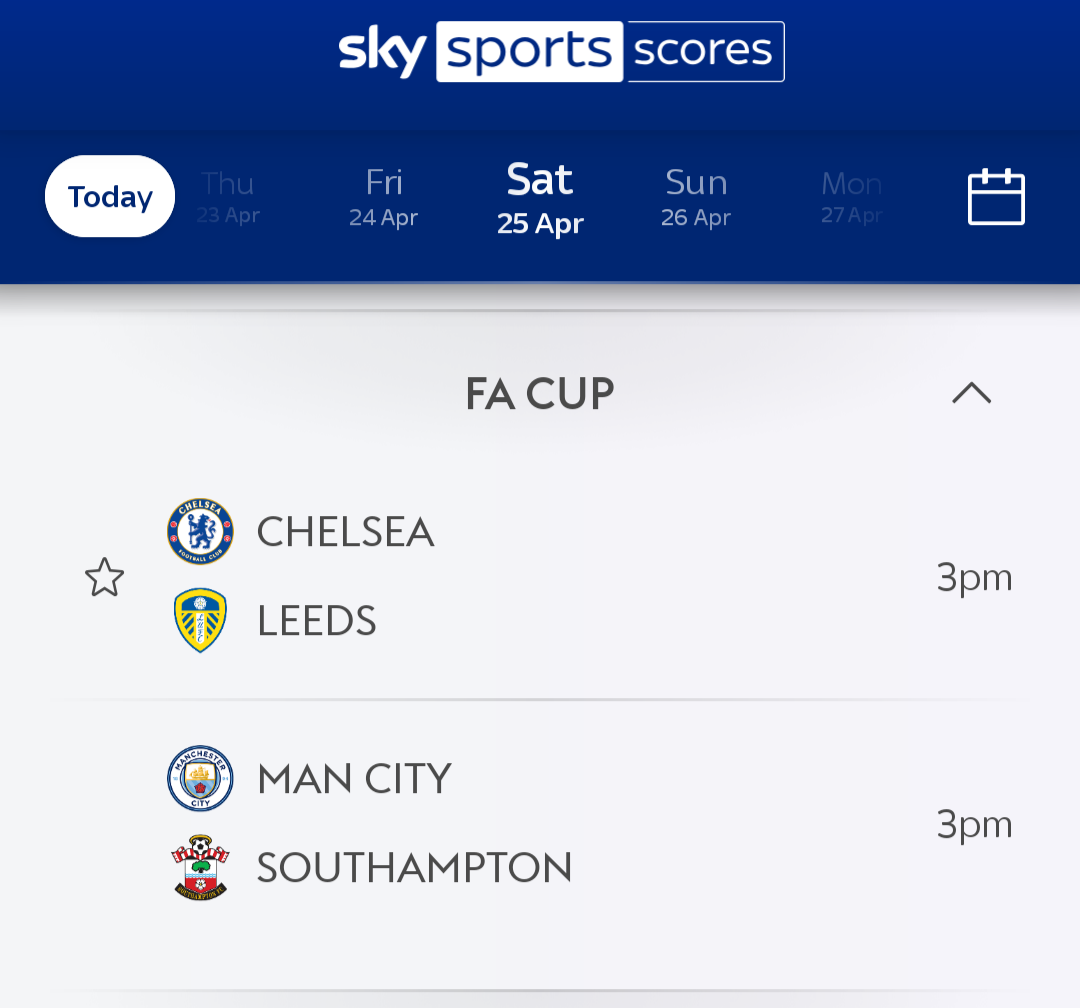Select the Mon 27 Apr tab

(x=851, y=197)
